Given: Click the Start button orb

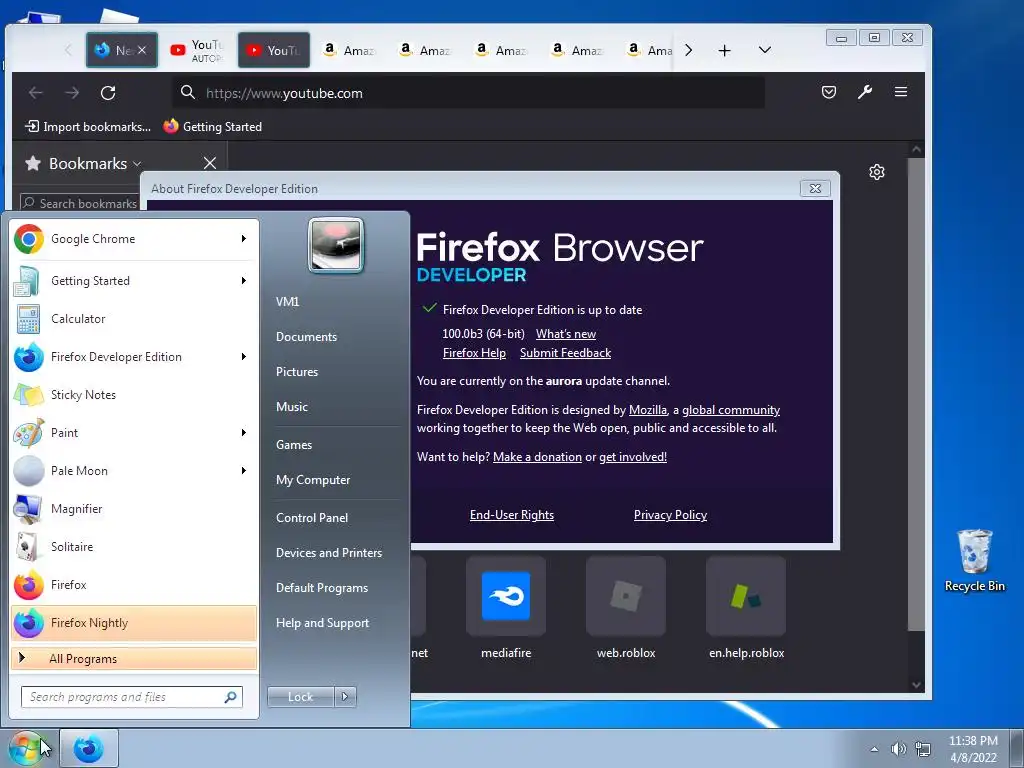Looking at the screenshot, I should (x=25, y=748).
